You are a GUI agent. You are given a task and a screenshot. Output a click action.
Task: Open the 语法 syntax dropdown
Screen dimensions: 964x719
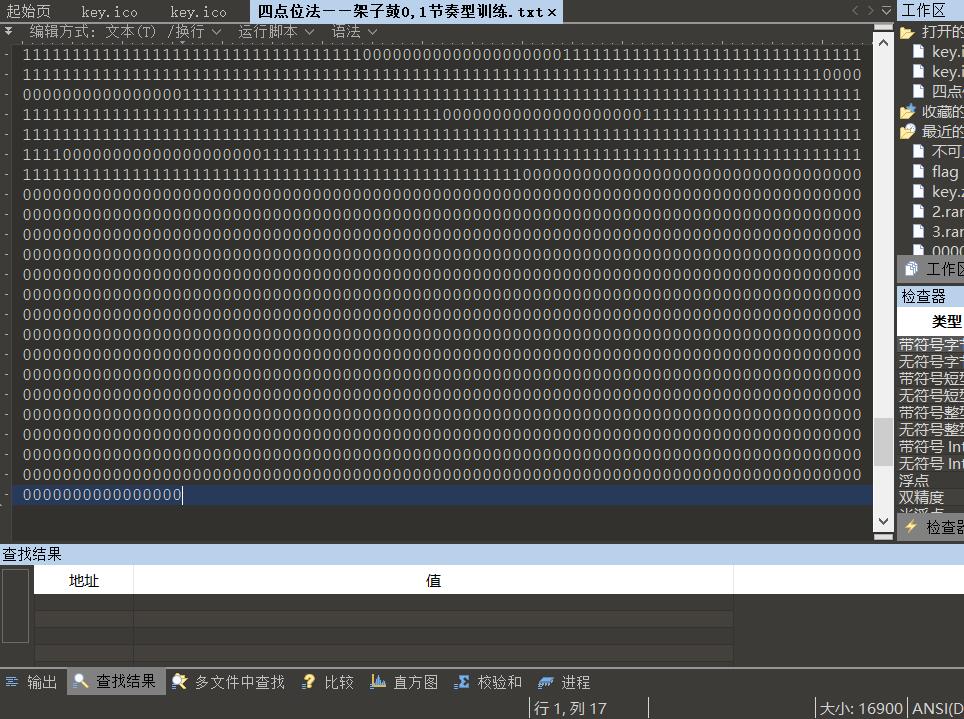(x=354, y=31)
